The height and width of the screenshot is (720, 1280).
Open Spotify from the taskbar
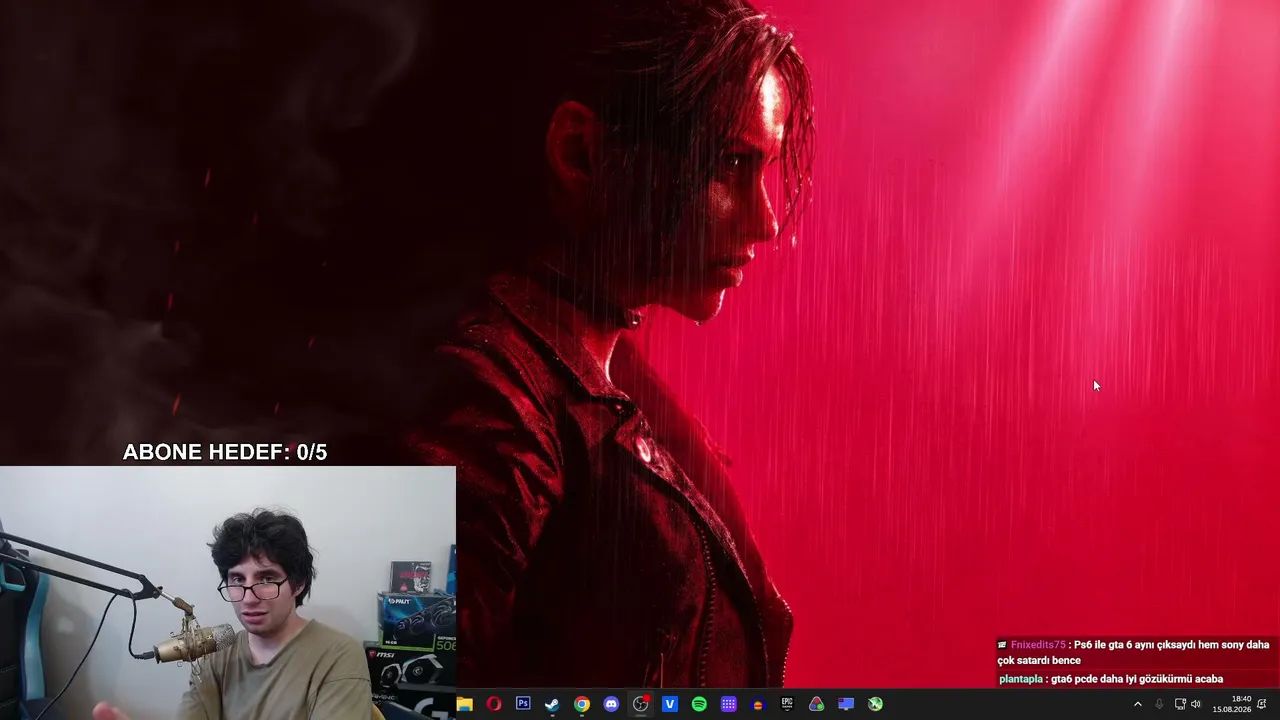click(x=699, y=704)
